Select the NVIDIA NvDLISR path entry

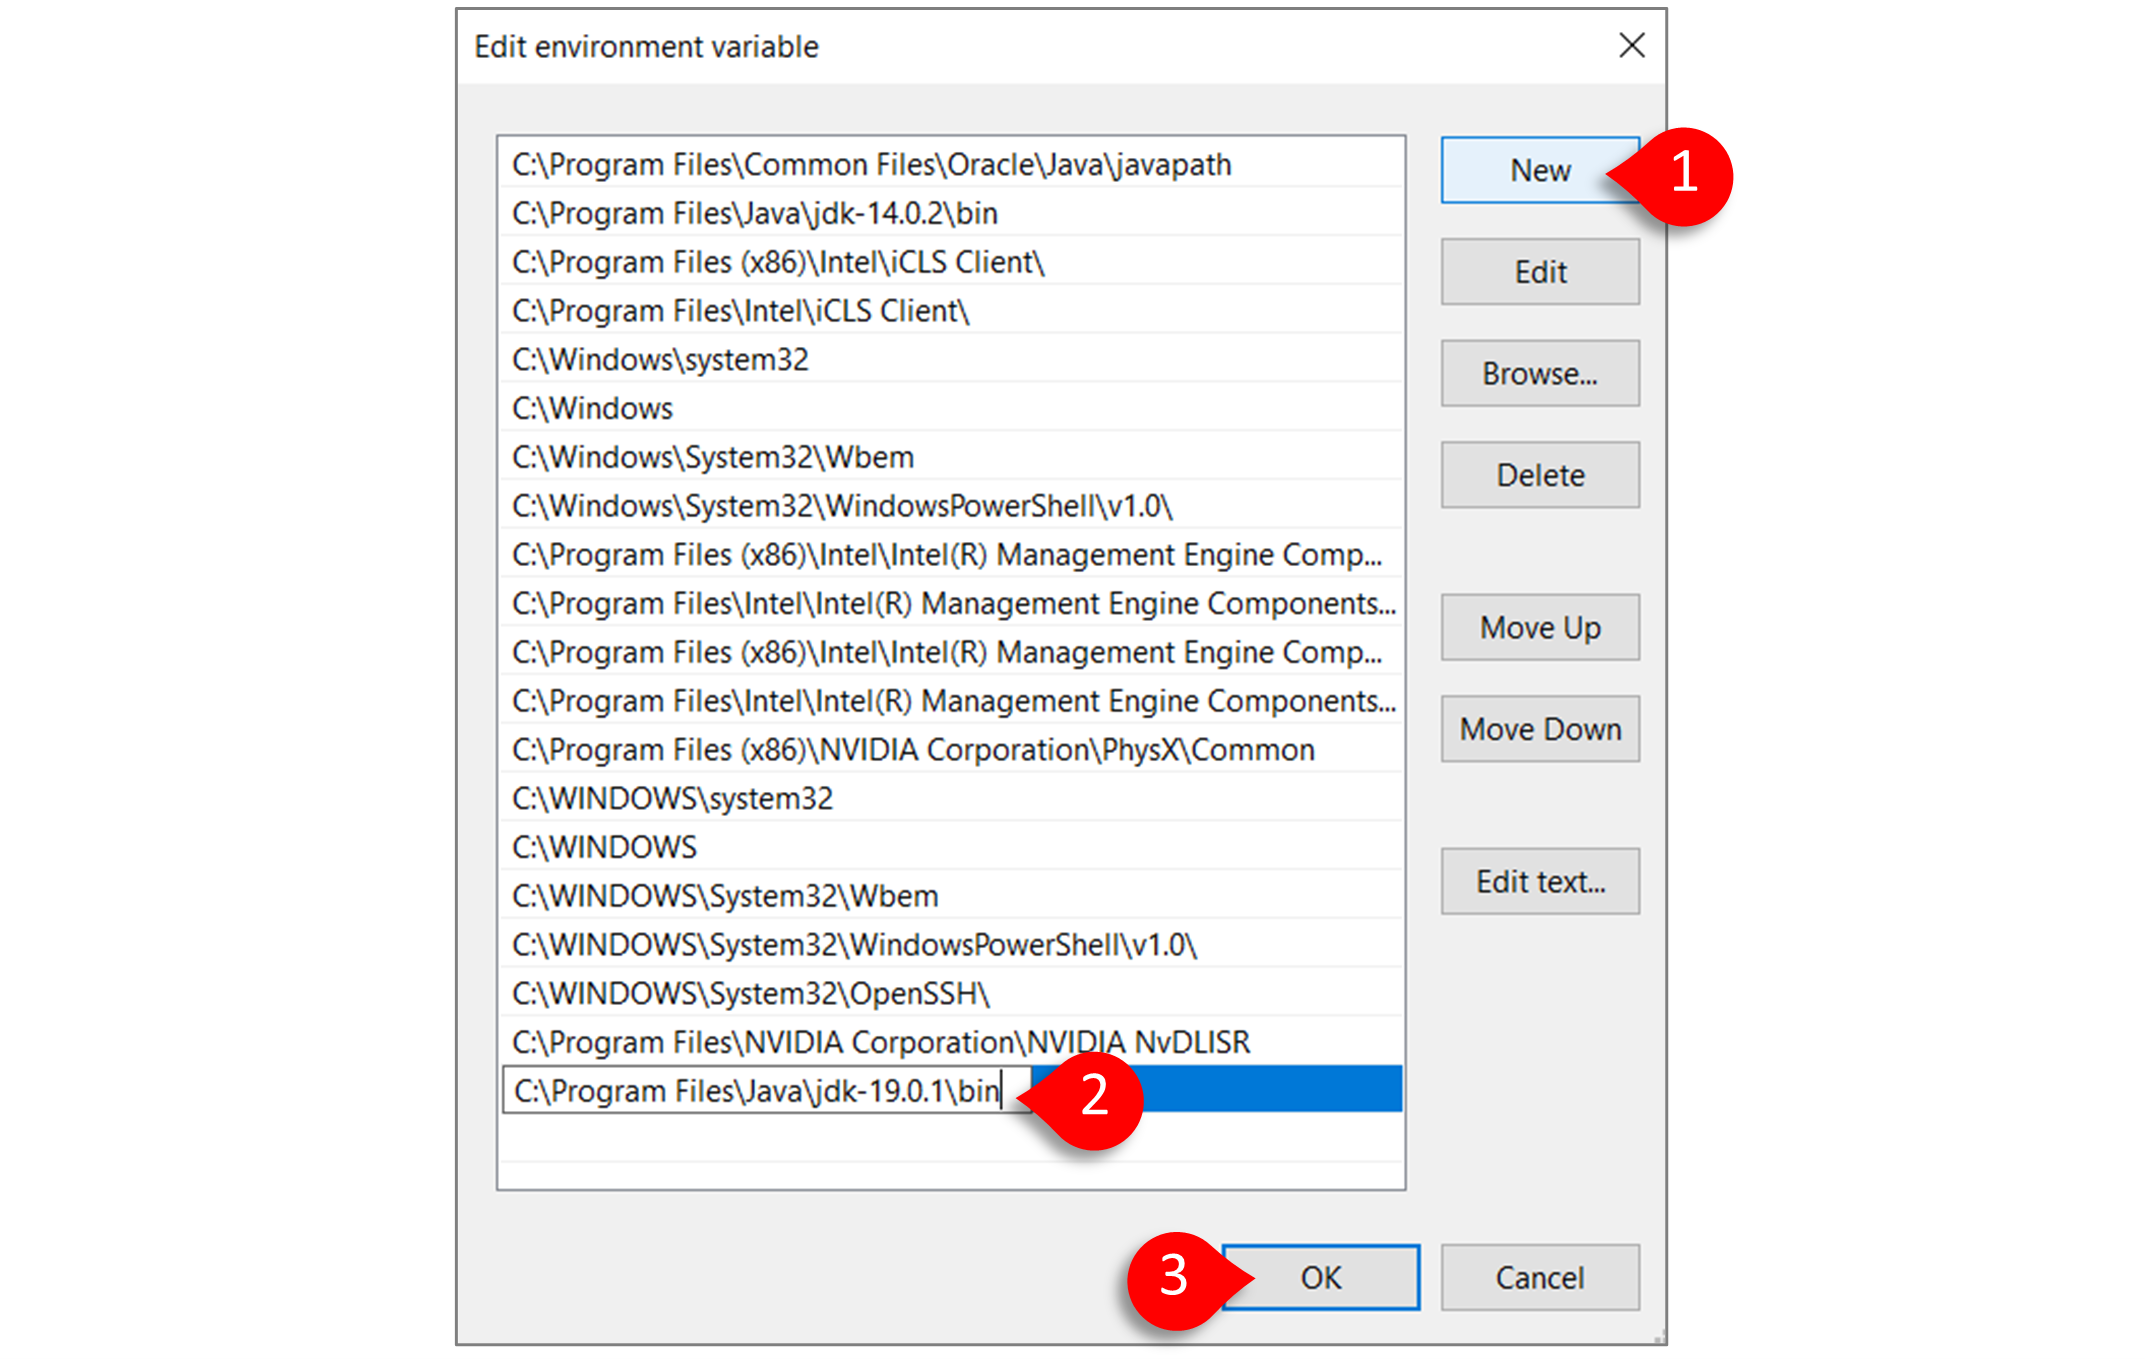click(x=880, y=1043)
